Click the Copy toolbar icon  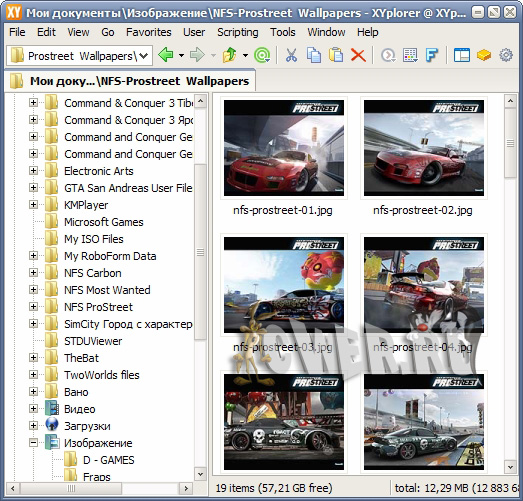[314, 55]
